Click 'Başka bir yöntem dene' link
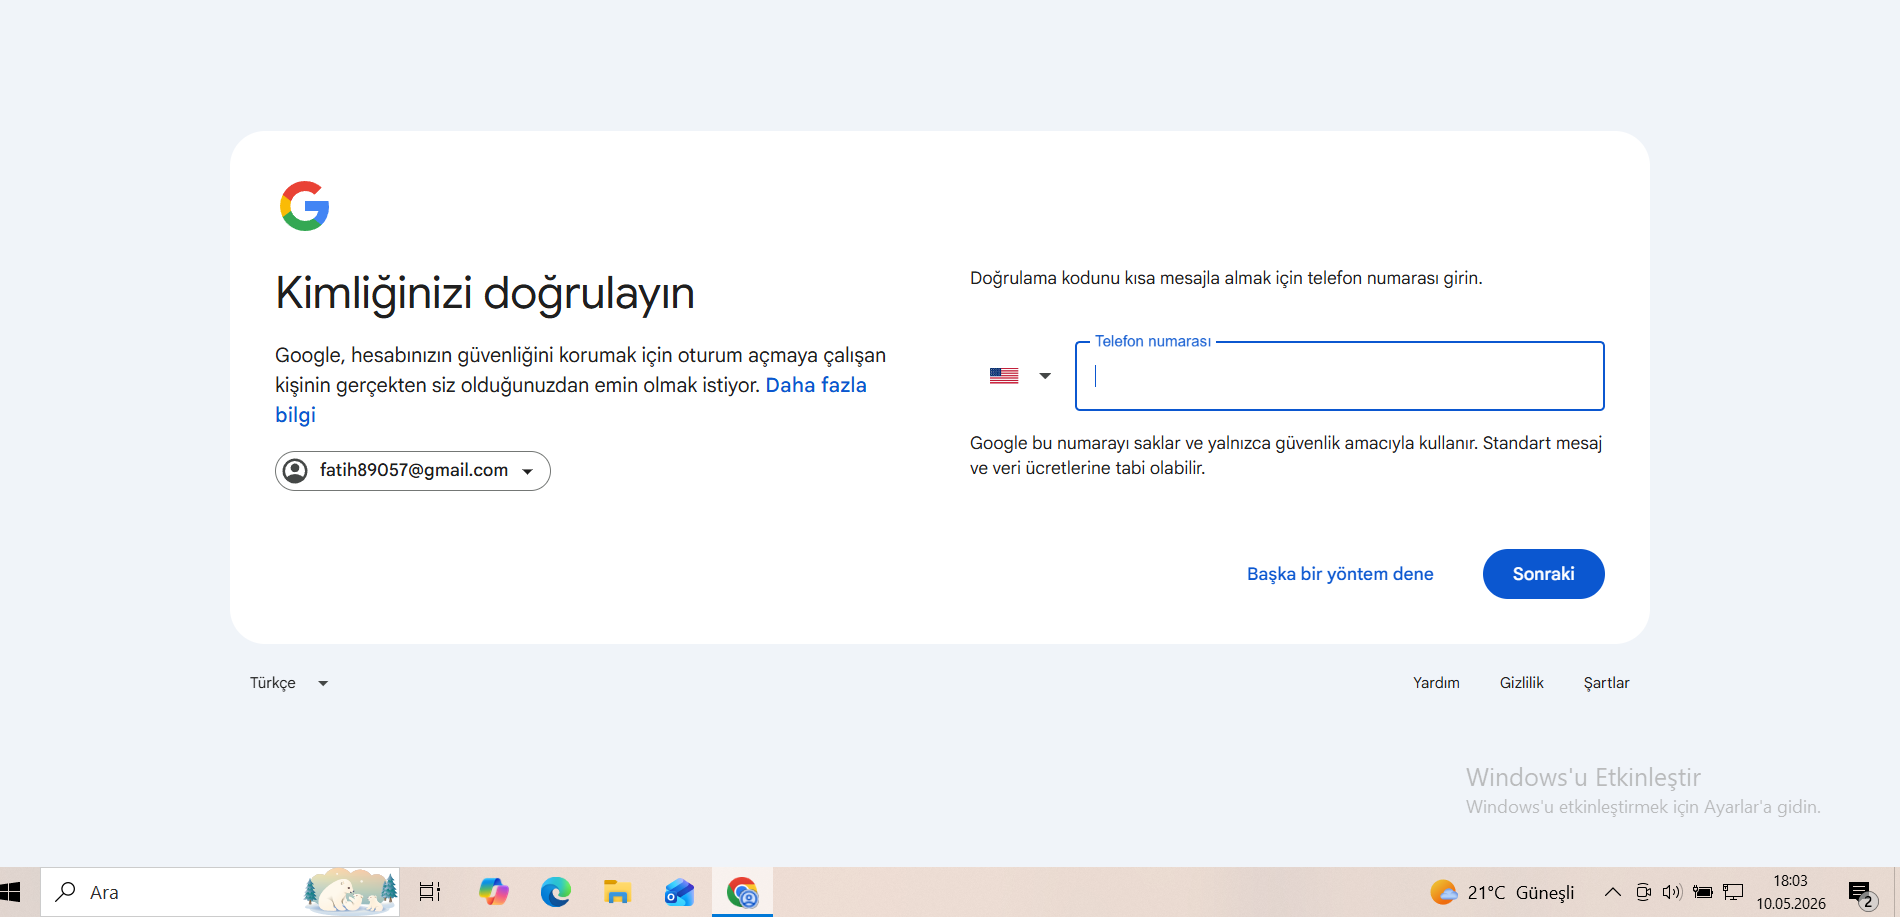 pos(1340,574)
